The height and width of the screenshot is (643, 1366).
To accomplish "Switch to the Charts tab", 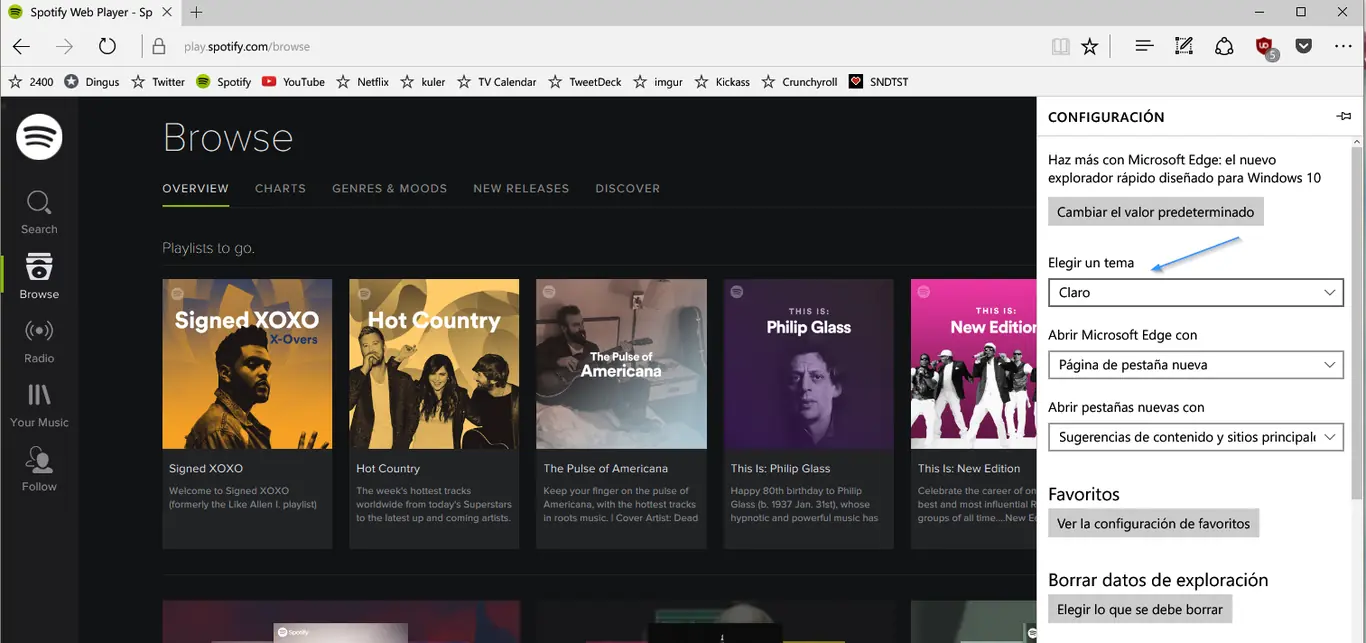I will point(280,188).
